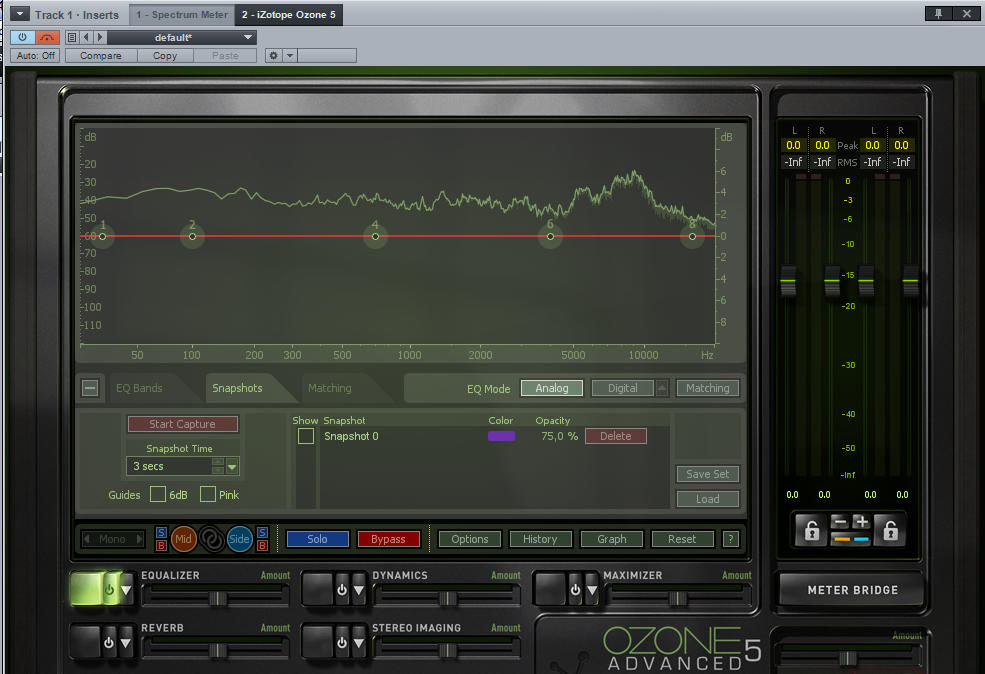Click the orange sidechain icon in the header
The image size is (985, 674).
48,37
